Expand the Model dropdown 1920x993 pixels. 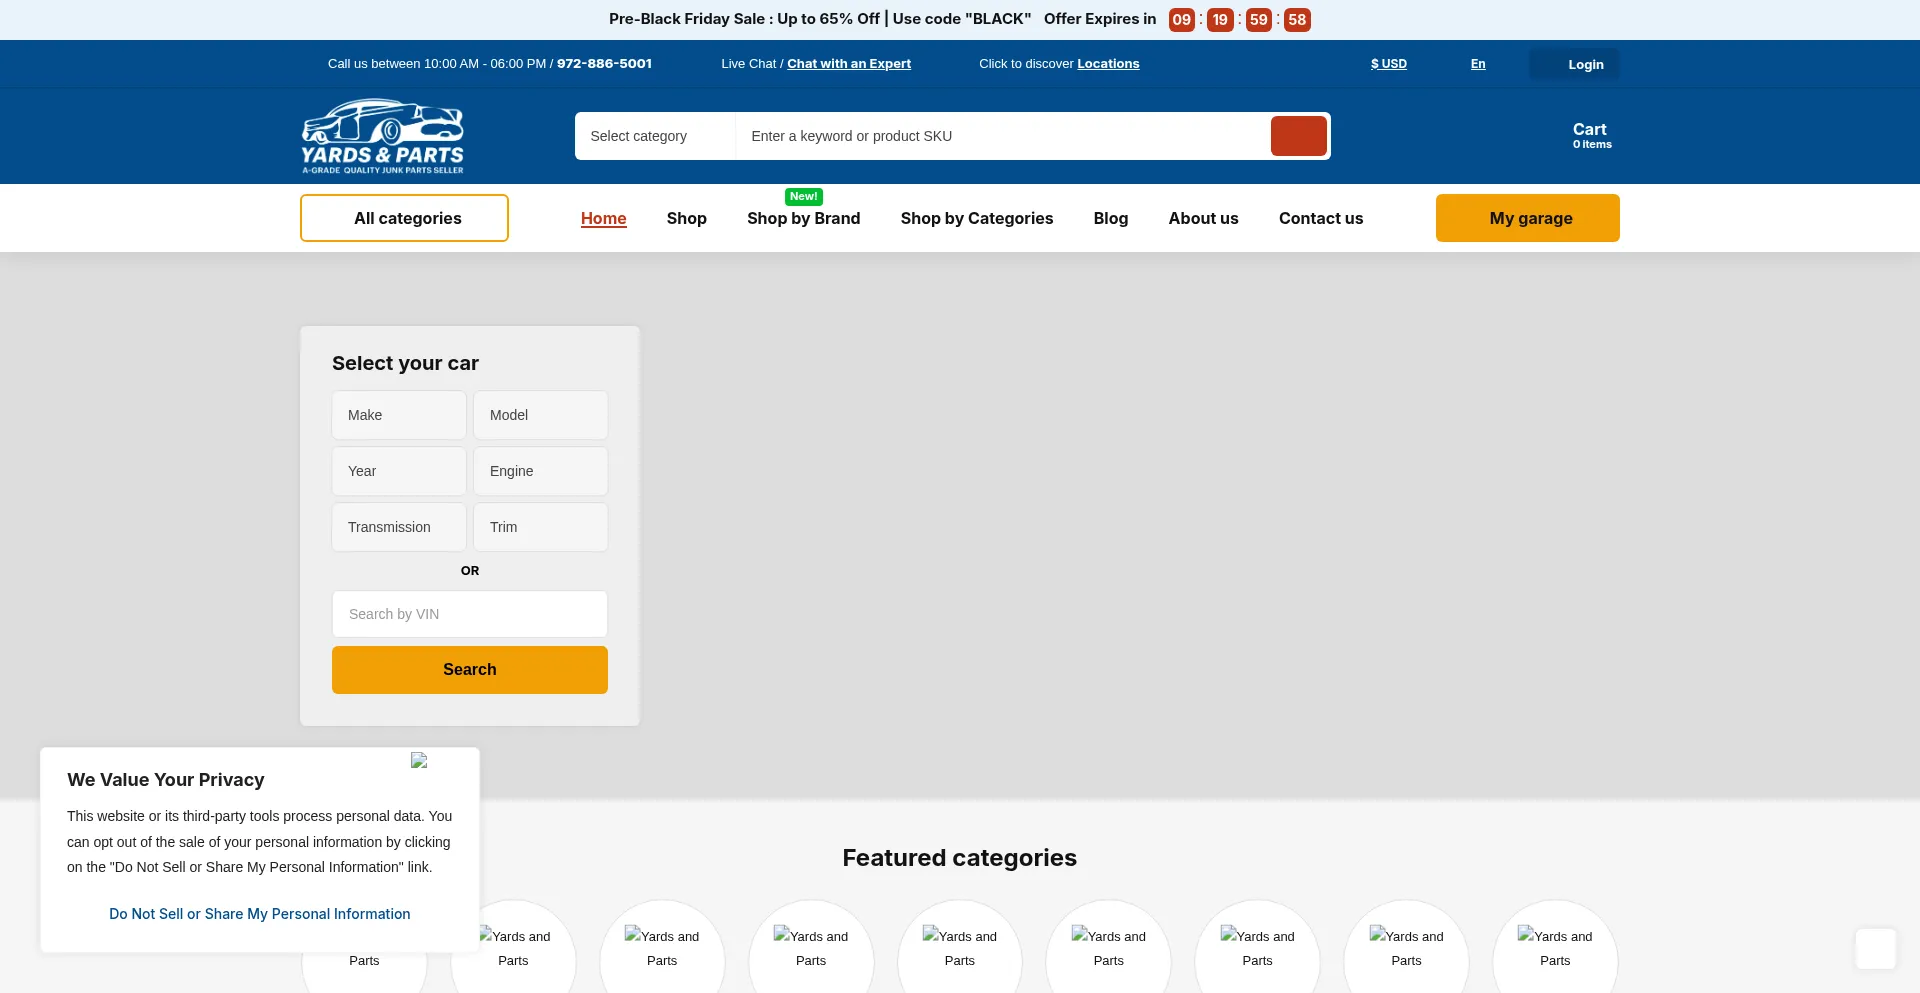[540, 415]
